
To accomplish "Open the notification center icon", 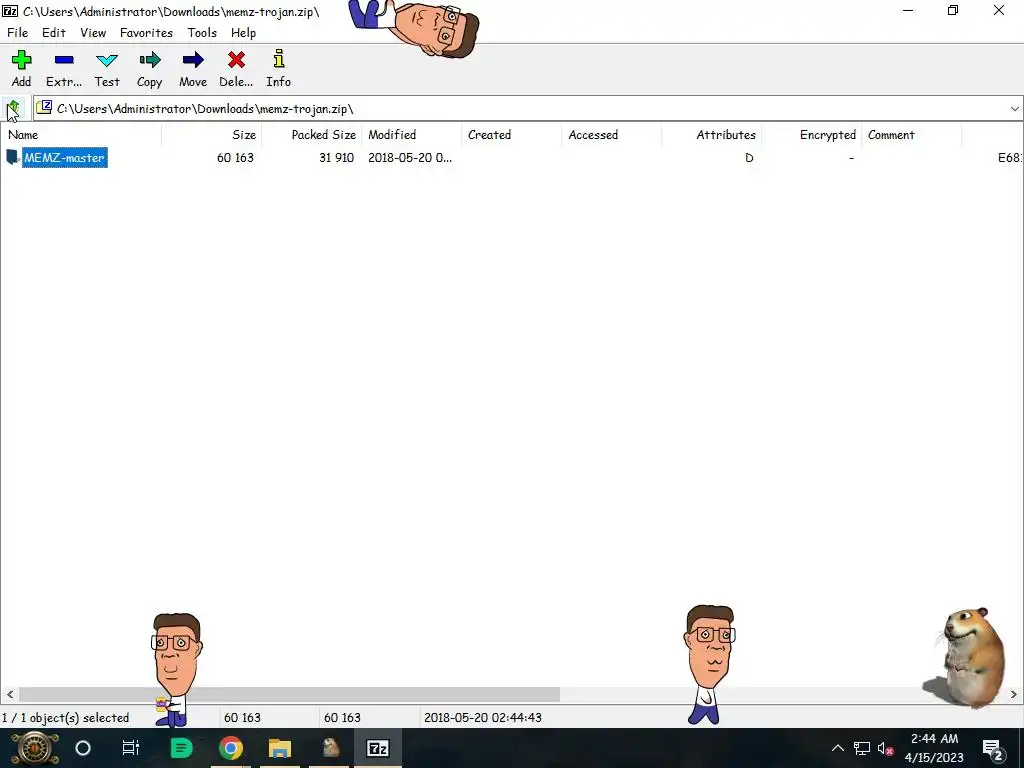I will pos(993,748).
